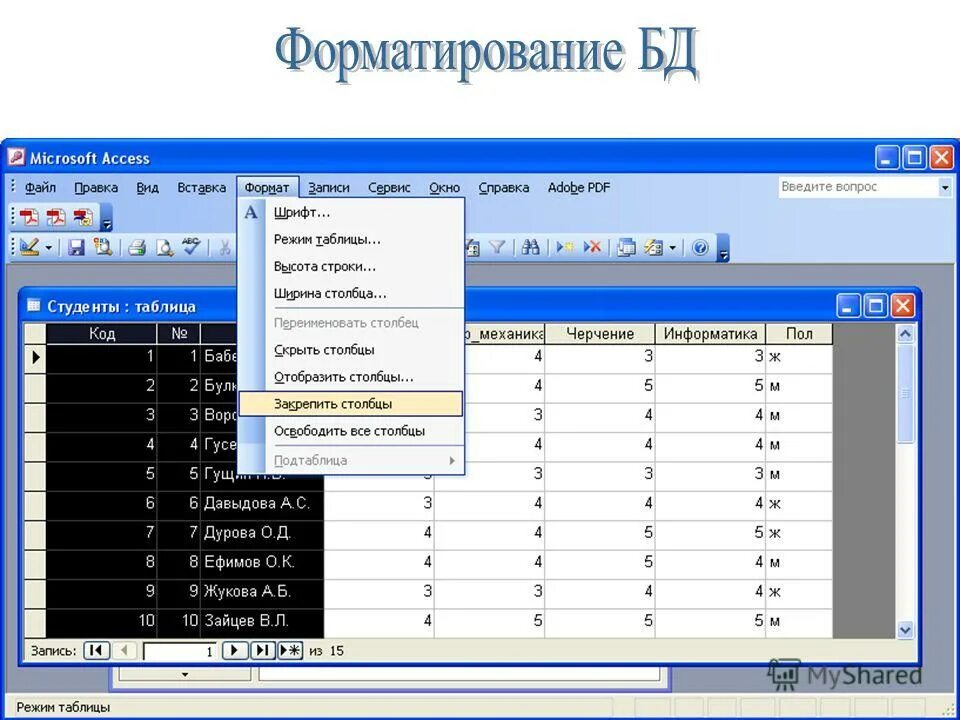
Task: Click the Find binoculars icon
Action: (531, 247)
